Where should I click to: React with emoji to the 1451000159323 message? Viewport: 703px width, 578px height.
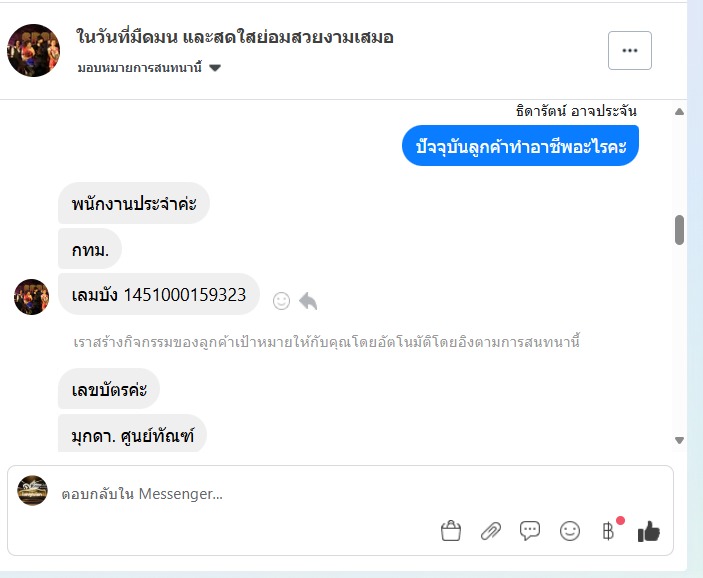pos(281,300)
